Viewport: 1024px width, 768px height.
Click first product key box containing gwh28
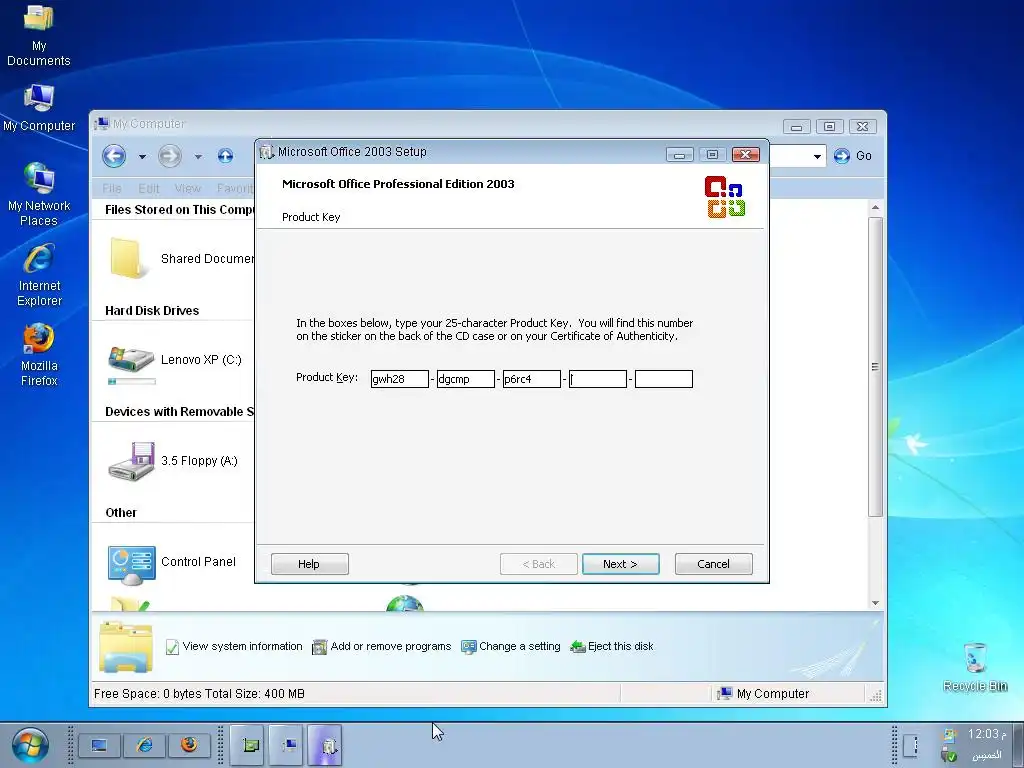pyautogui.click(x=400, y=379)
